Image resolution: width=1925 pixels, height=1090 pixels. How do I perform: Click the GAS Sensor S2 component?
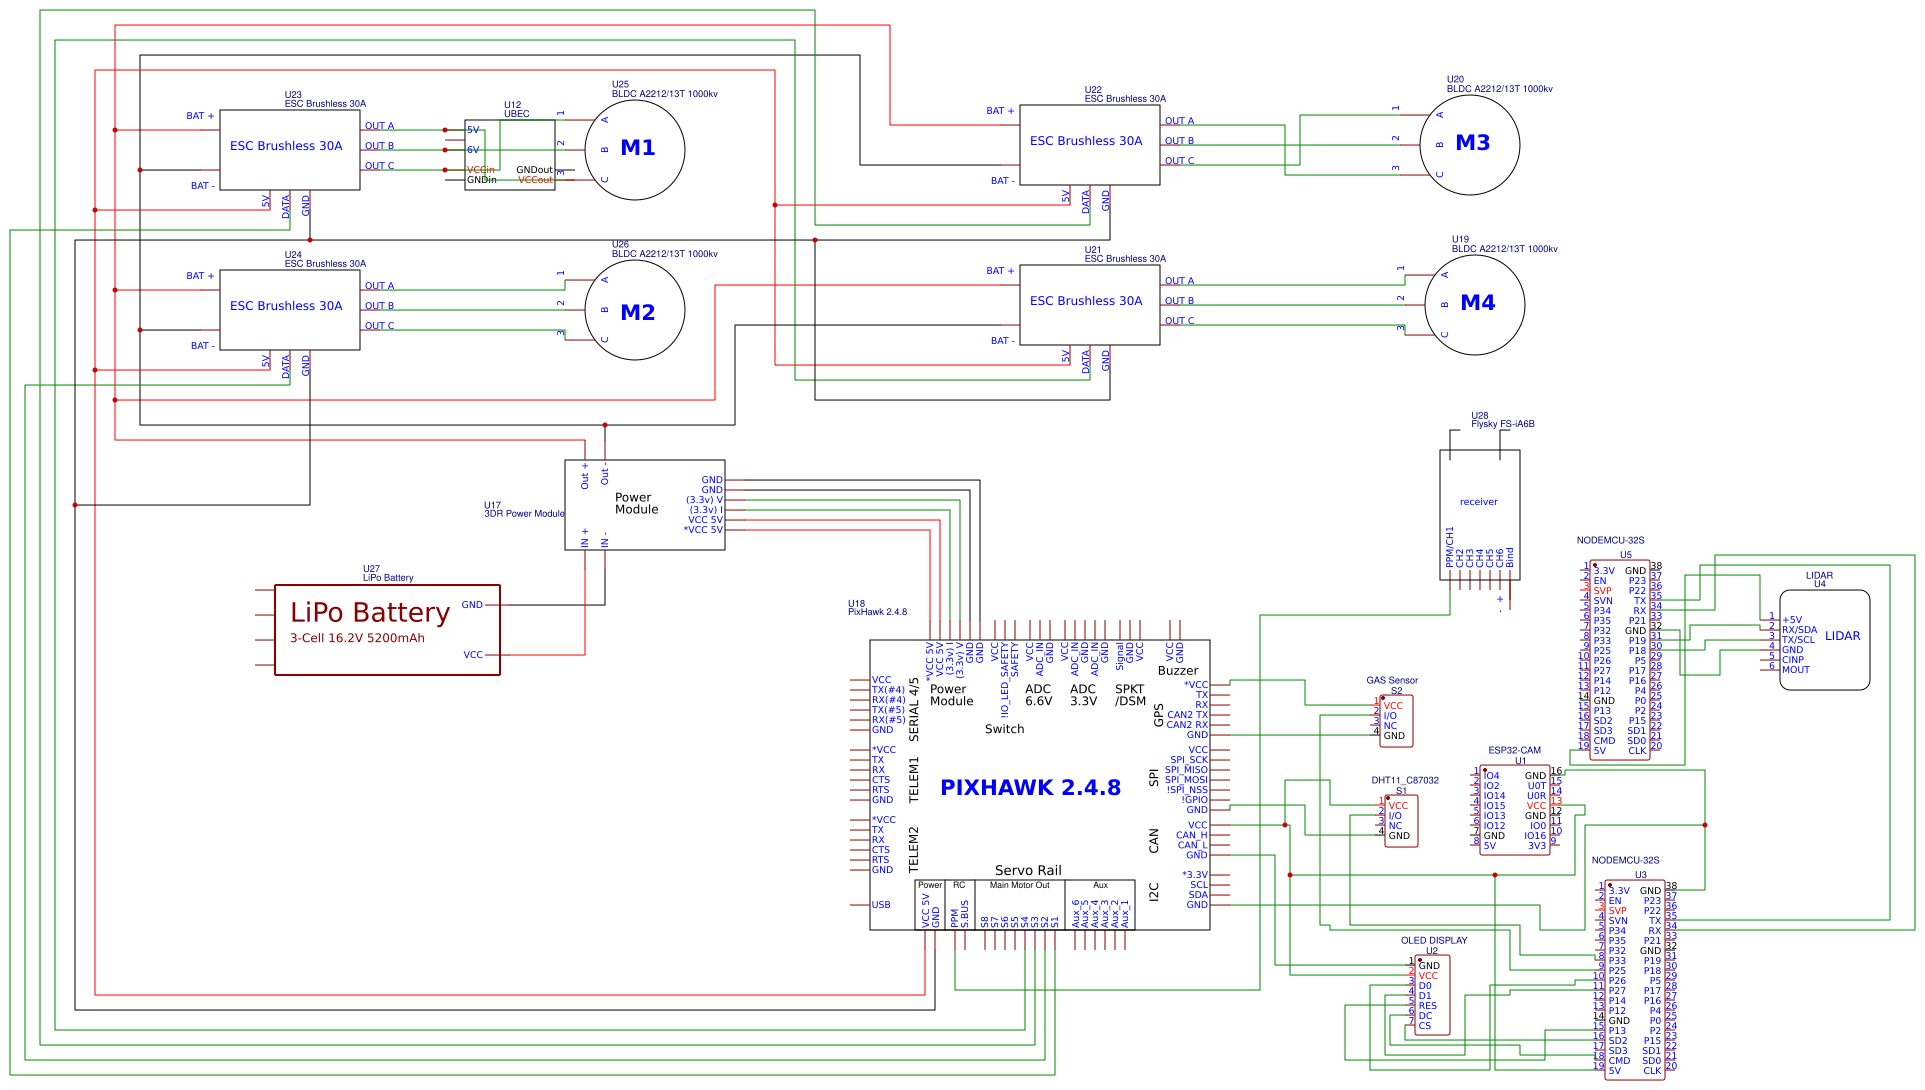tap(1396, 721)
